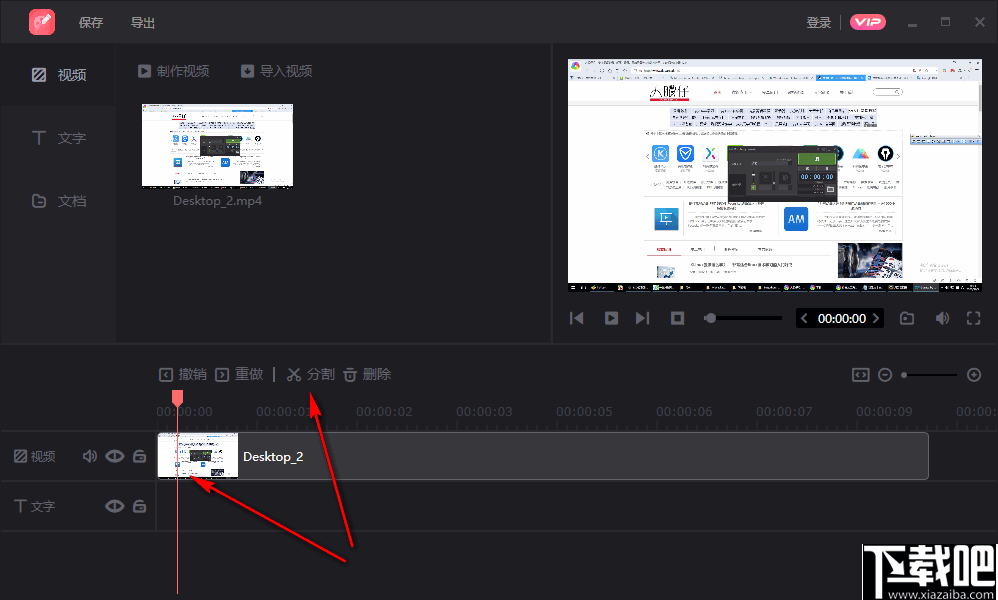This screenshot has width=998, height=600.
Task: Click the fit-timeline-to-window icon
Action: (861, 374)
